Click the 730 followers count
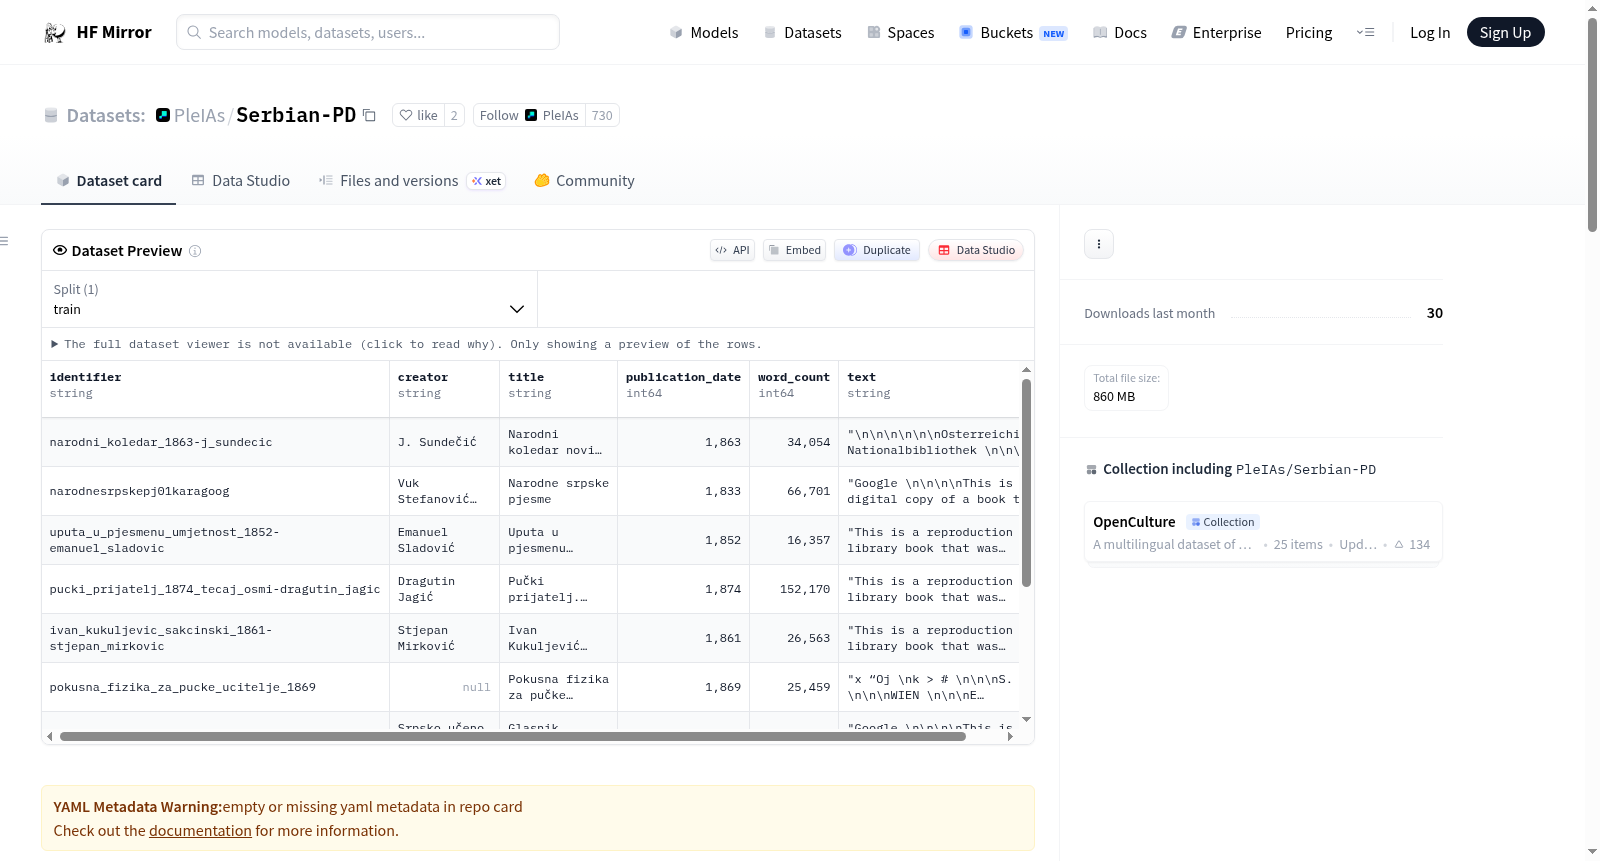 tap(602, 115)
